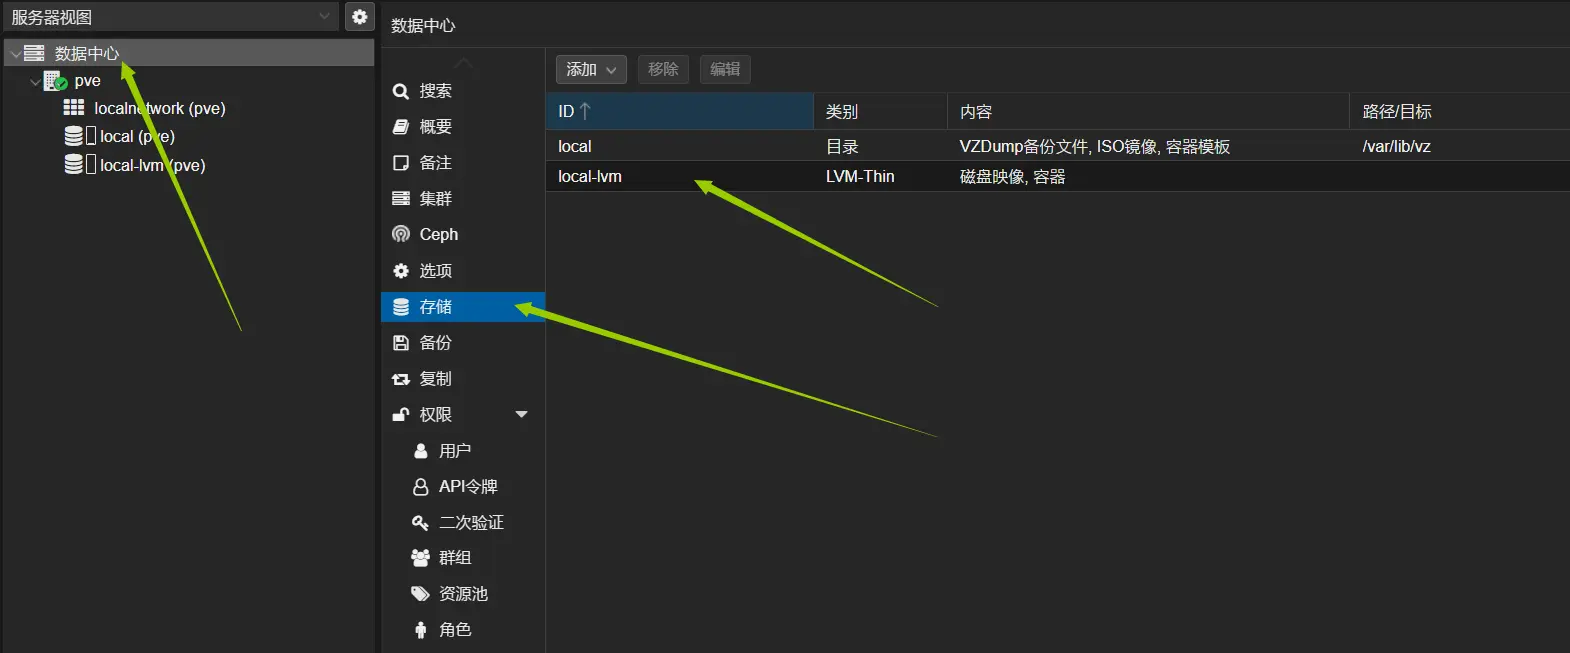The image size is (1570, 653).
Task: Click the Edit button
Action: click(725, 69)
